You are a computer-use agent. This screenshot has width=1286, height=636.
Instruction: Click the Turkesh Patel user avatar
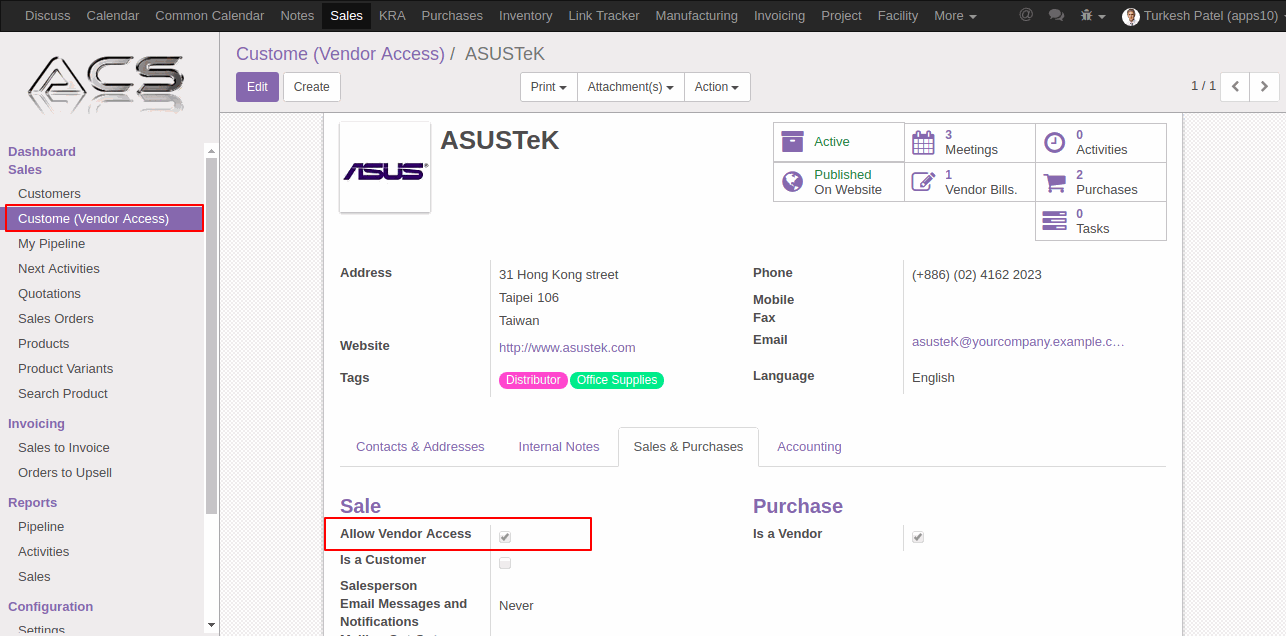coord(1131,16)
